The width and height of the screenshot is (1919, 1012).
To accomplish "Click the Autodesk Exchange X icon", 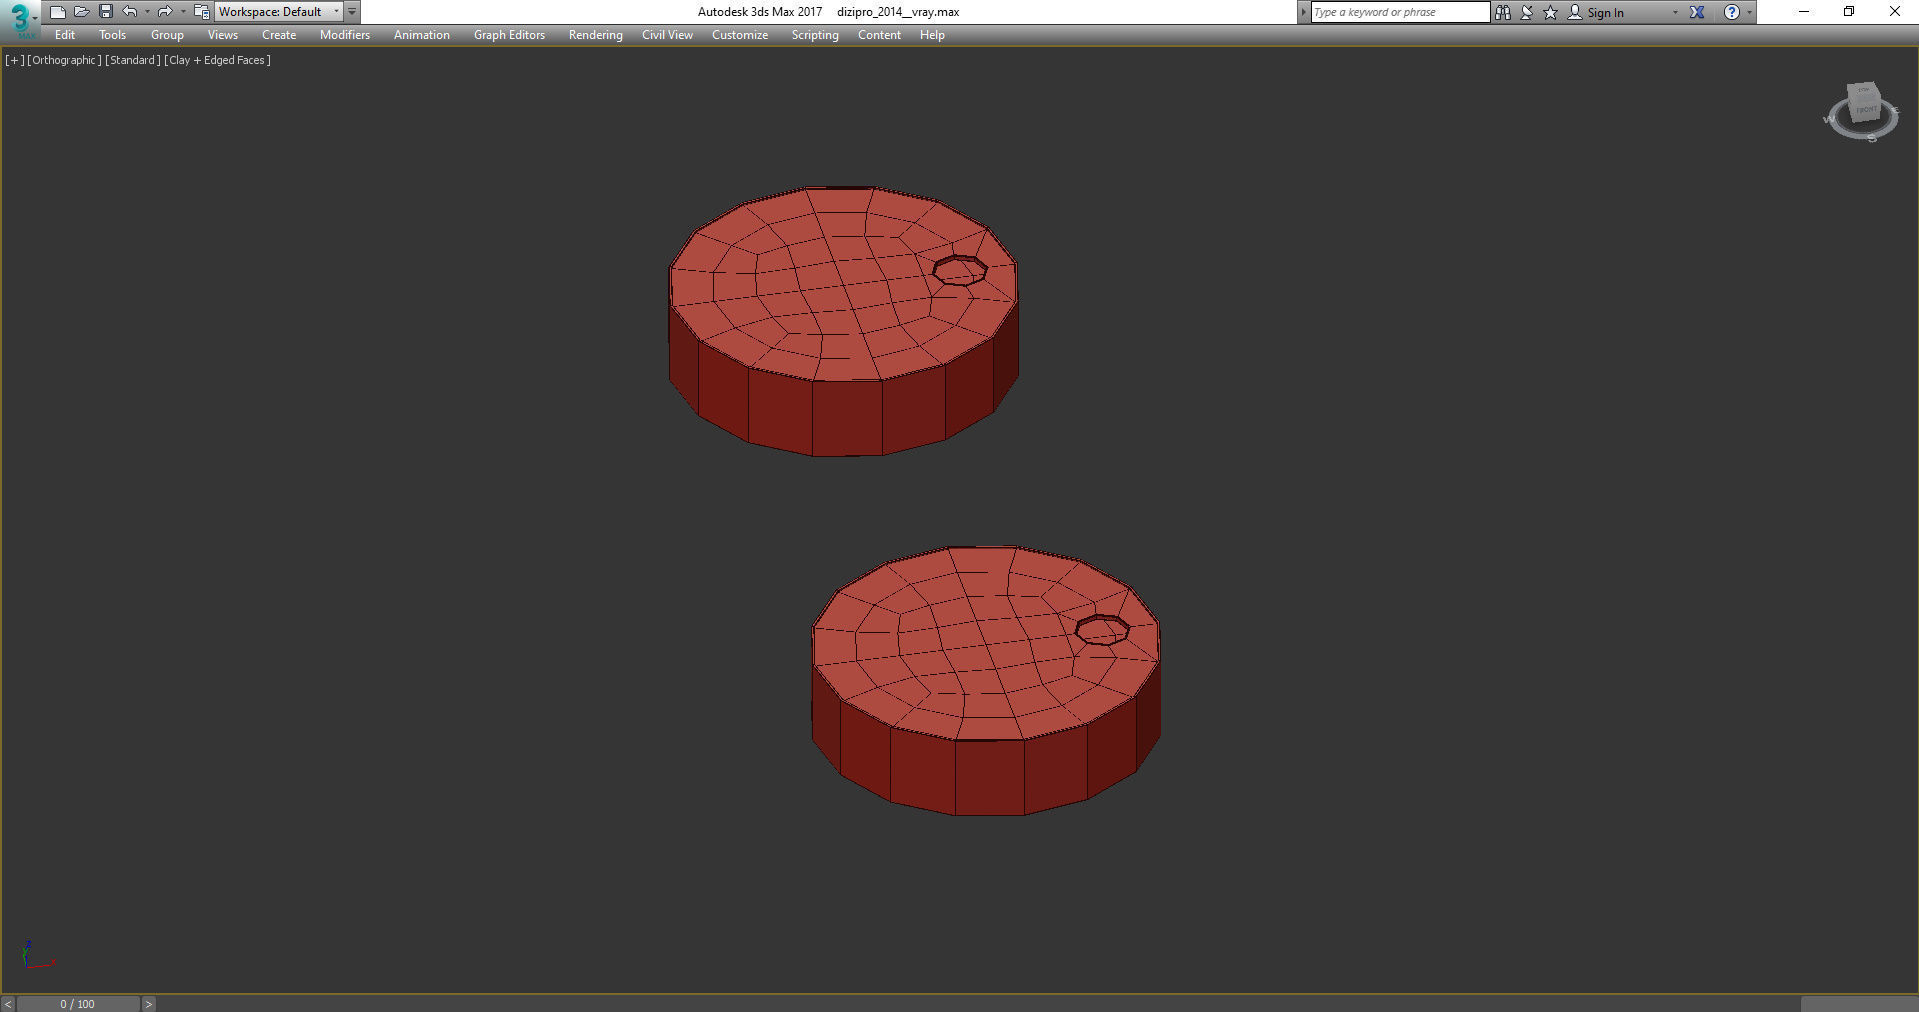I will pos(1697,12).
